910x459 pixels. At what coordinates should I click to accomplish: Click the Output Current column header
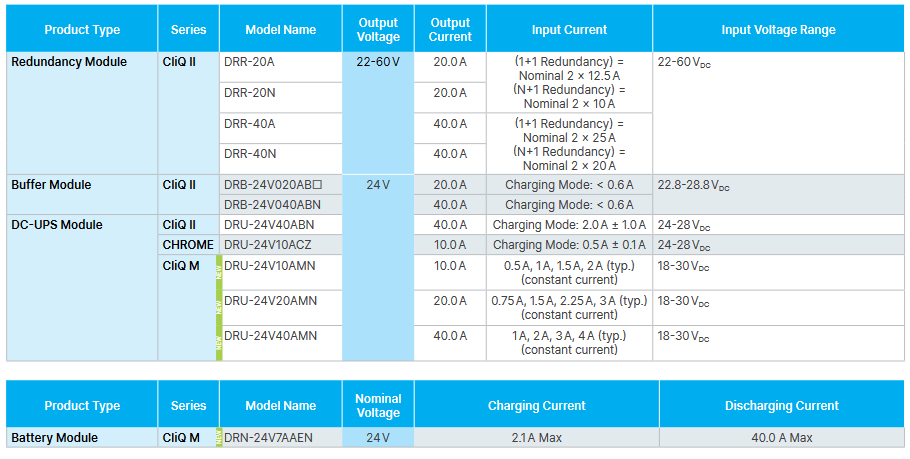click(x=450, y=30)
